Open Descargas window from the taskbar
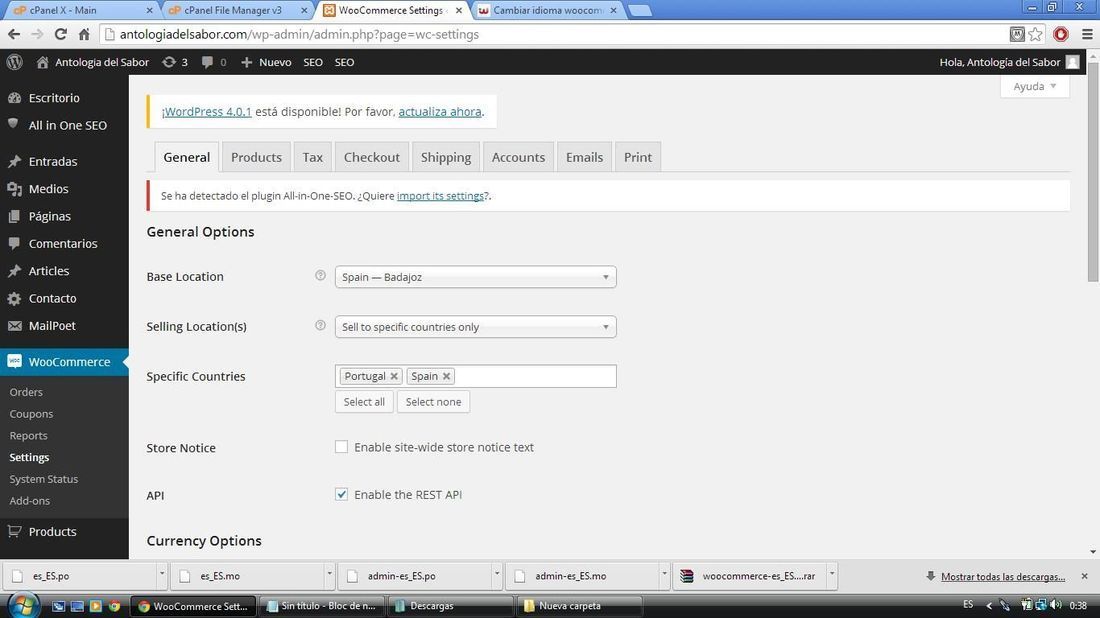This screenshot has width=1100, height=618. coord(451,605)
